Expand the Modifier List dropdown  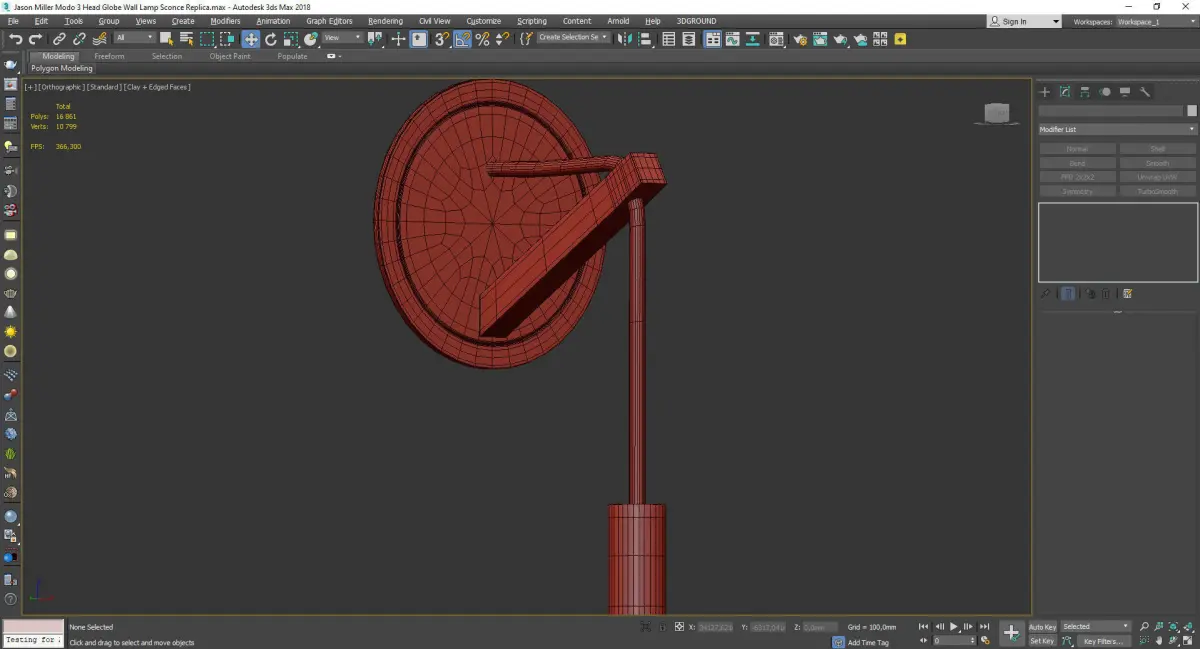point(1117,129)
